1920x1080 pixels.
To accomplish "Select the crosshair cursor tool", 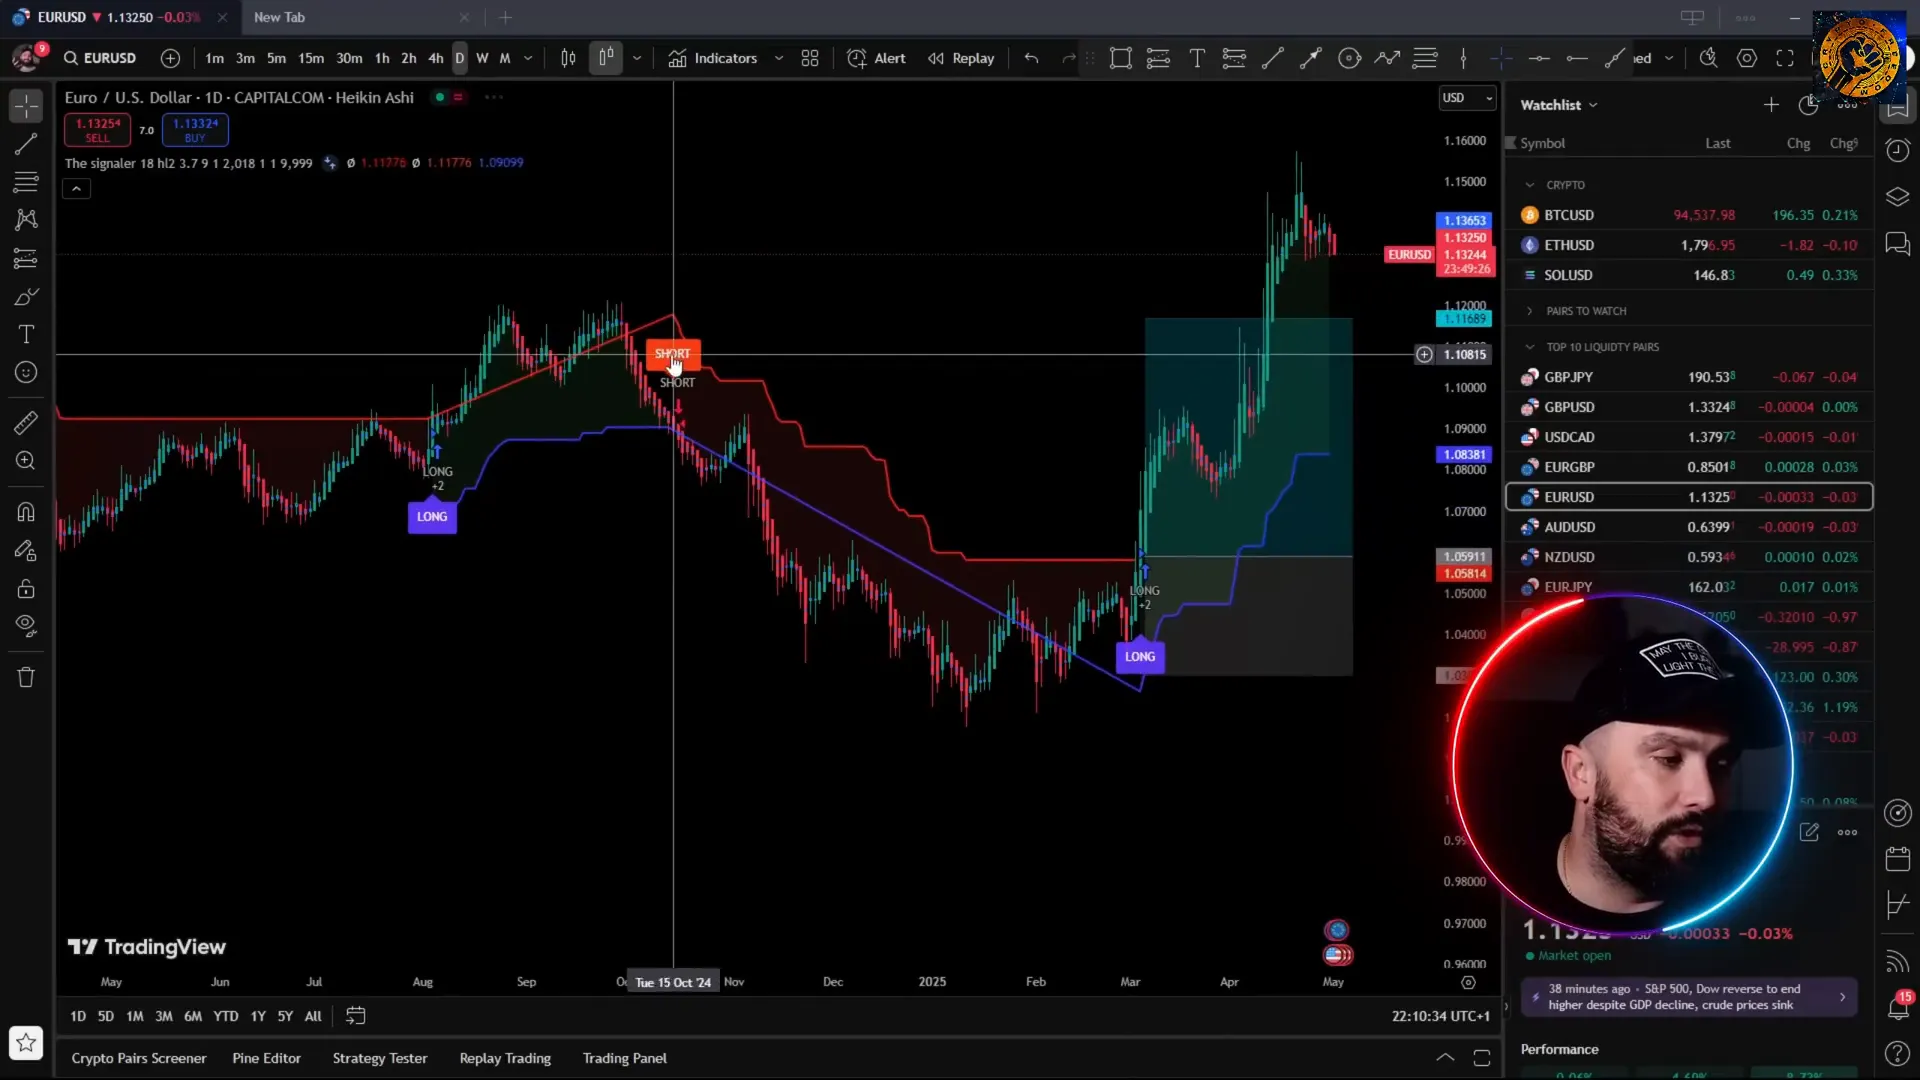I will point(26,105).
